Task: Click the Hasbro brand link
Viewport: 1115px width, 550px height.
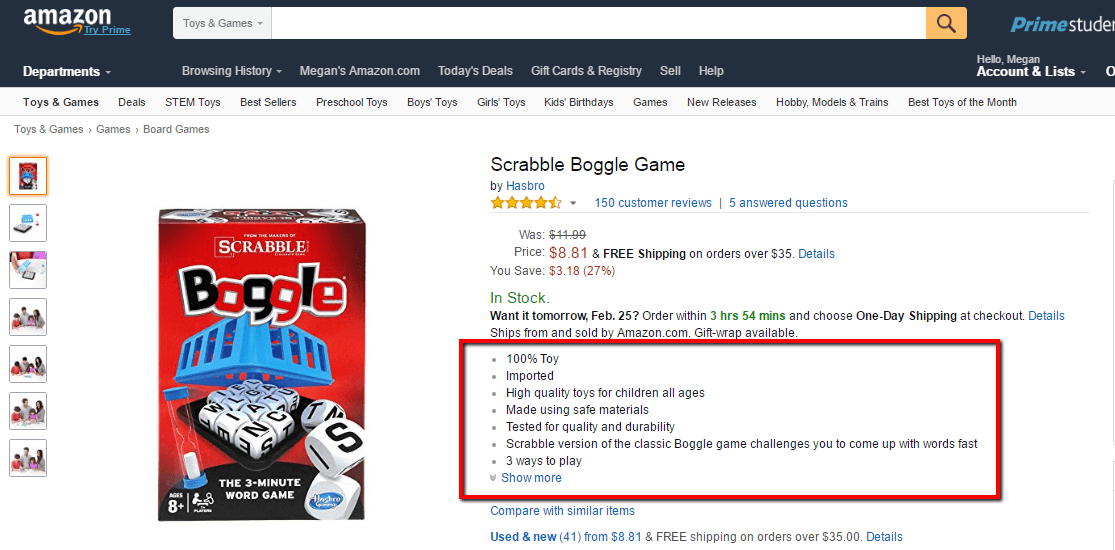Action: point(525,186)
